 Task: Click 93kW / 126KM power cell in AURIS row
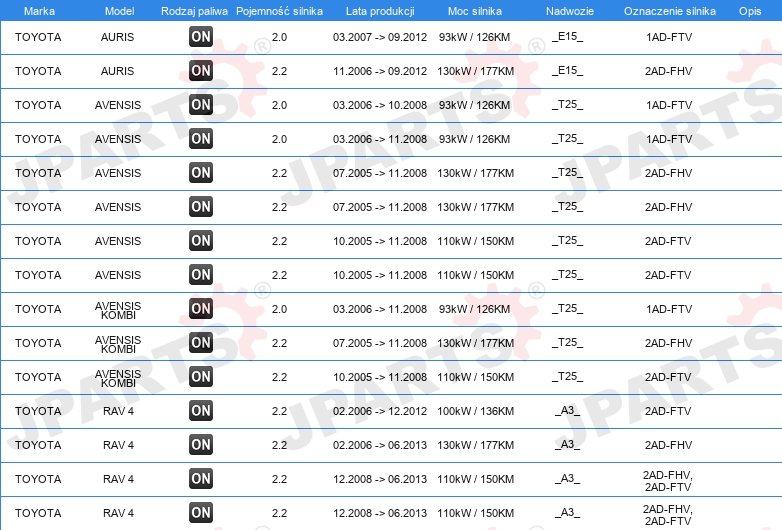474,37
